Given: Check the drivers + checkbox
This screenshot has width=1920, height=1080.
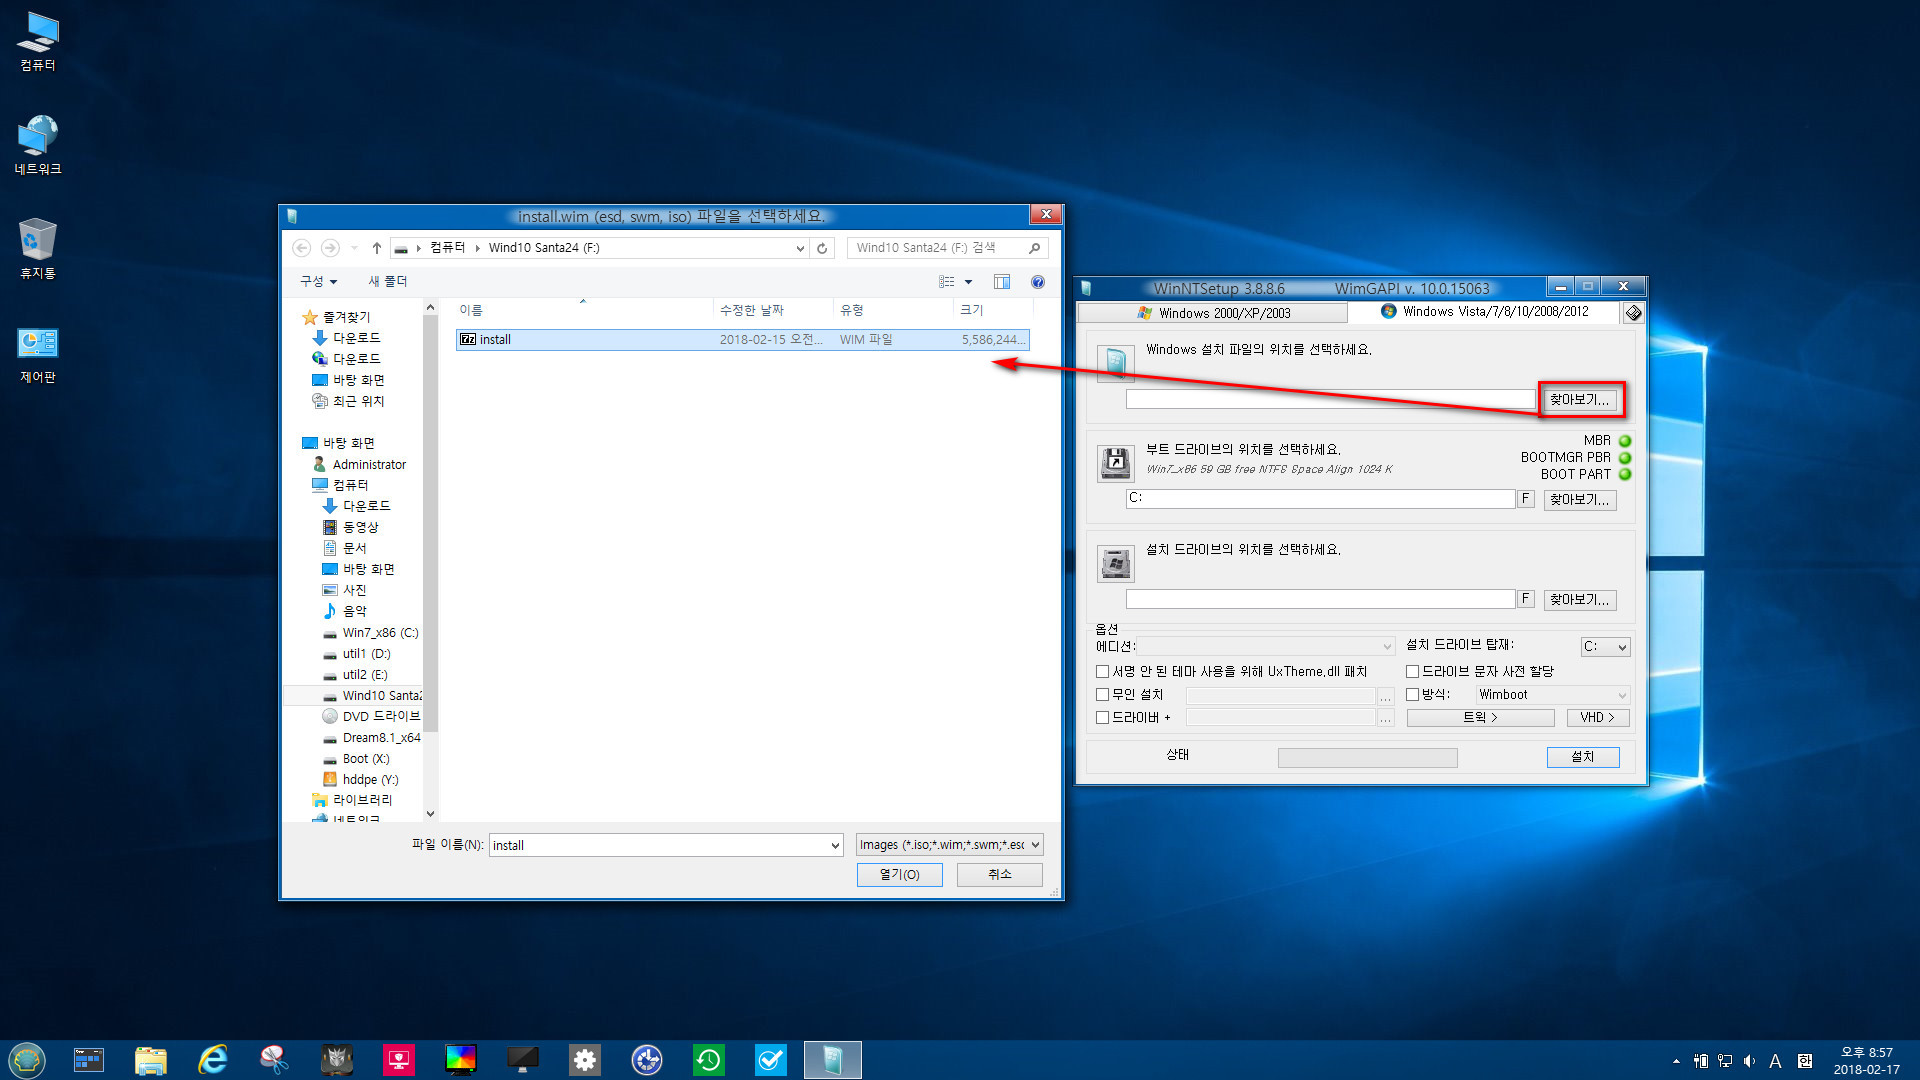Looking at the screenshot, I should pyautogui.click(x=1102, y=718).
